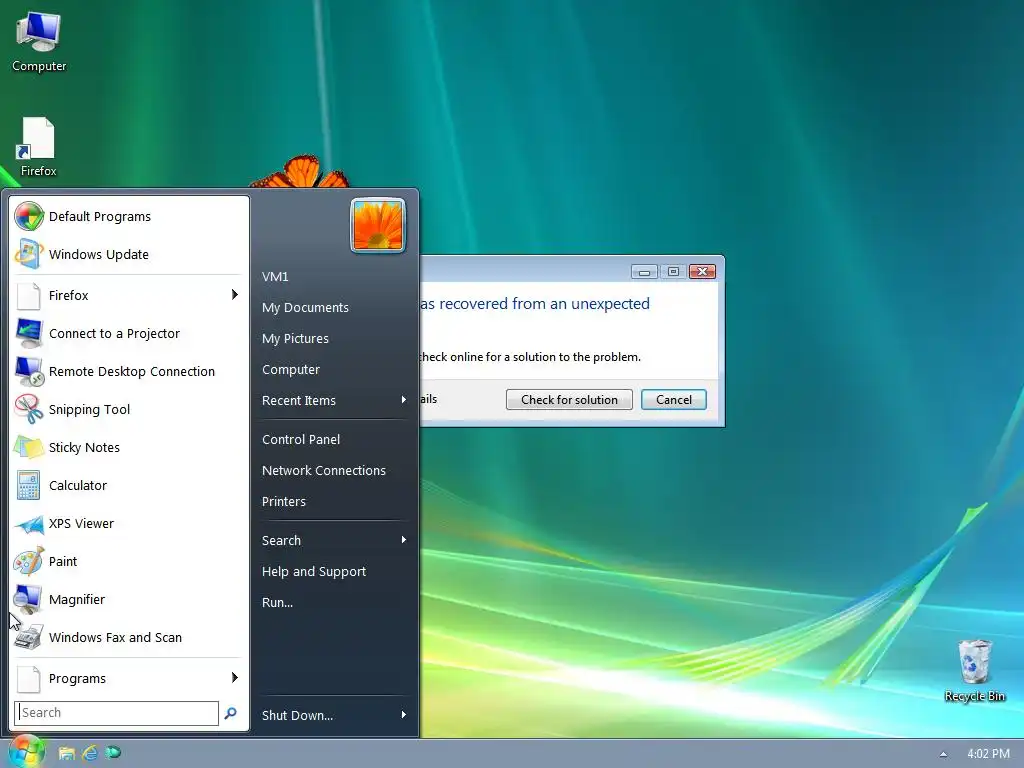1024x768 pixels.
Task: Select the Firefox desktop shortcut
Action: [x=39, y=147]
